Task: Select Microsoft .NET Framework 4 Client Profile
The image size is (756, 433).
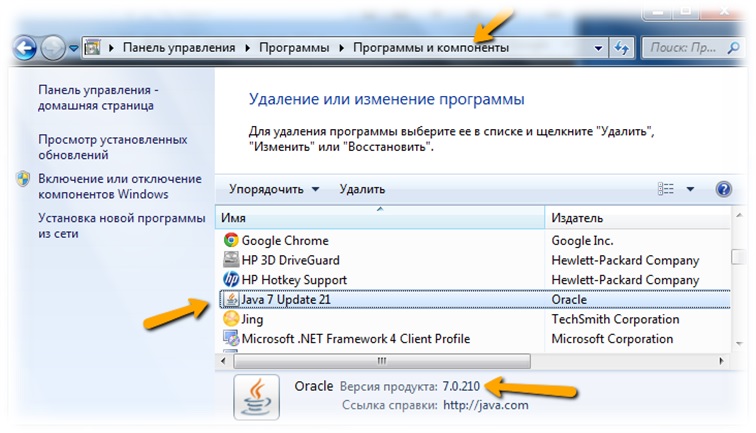Action: coord(356,339)
